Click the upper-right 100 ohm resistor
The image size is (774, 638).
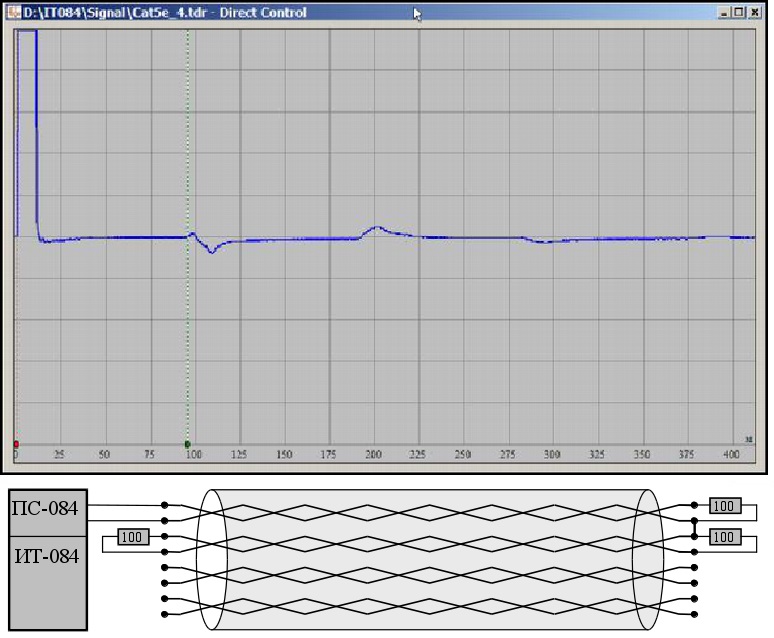click(x=725, y=506)
